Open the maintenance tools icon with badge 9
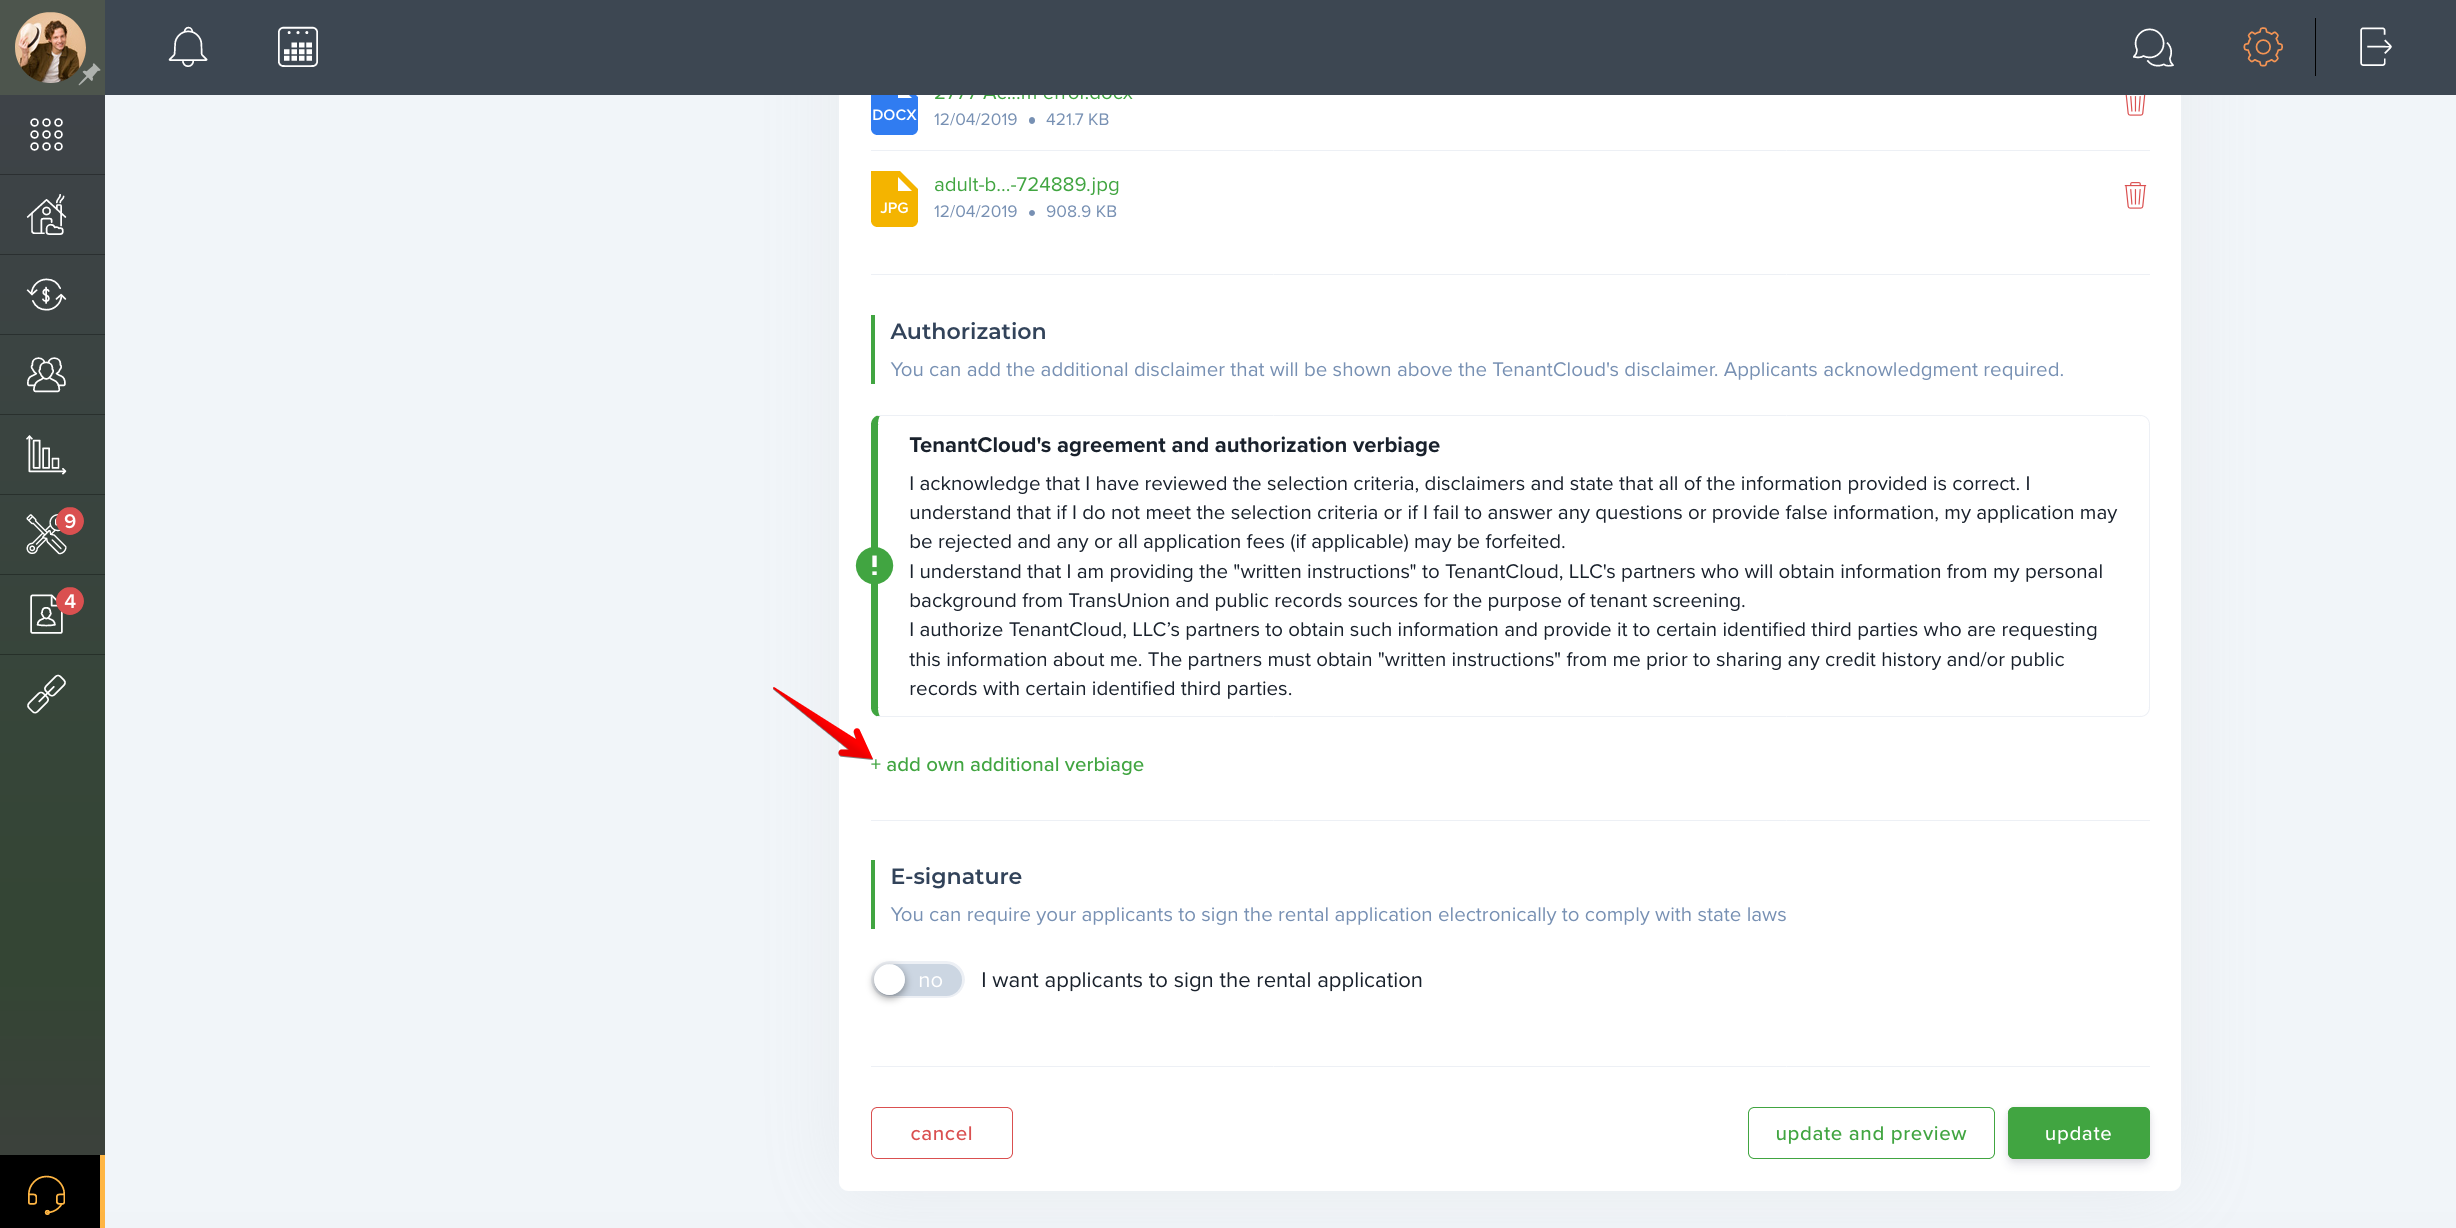 [x=46, y=534]
